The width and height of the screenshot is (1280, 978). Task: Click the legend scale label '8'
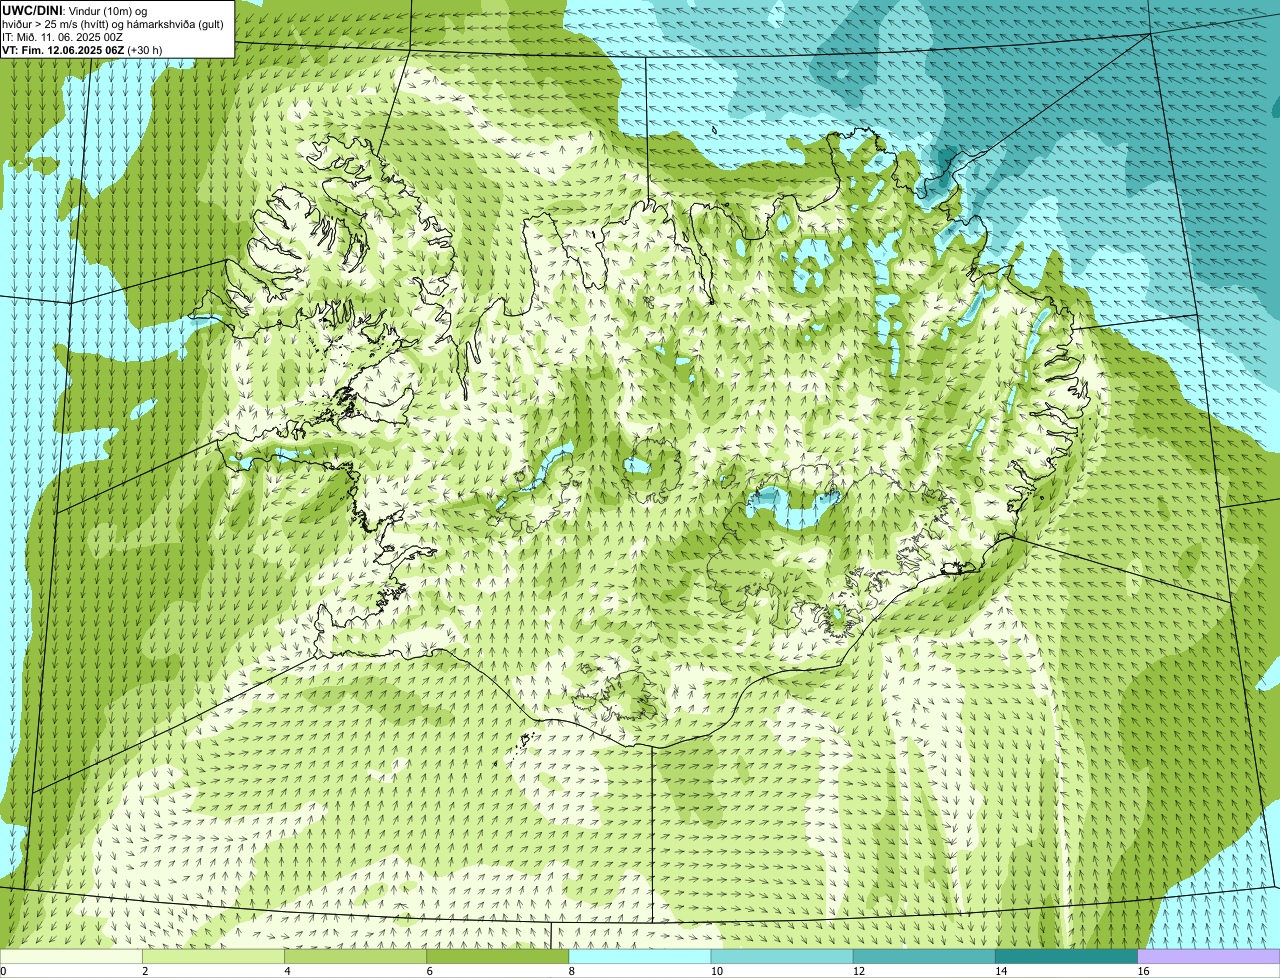pyautogui.click(x=571, y=971)
